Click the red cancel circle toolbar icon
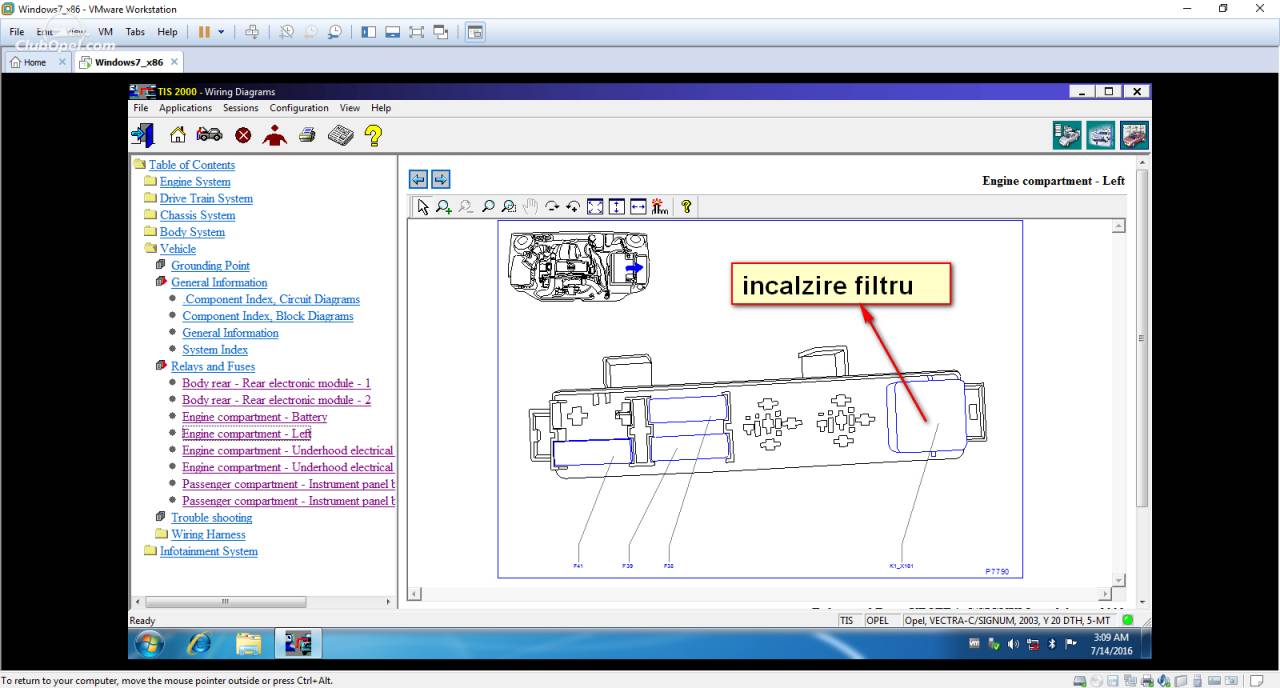Image resolution: width=1280 pixels, height=688 pixels. pos(243,135)
